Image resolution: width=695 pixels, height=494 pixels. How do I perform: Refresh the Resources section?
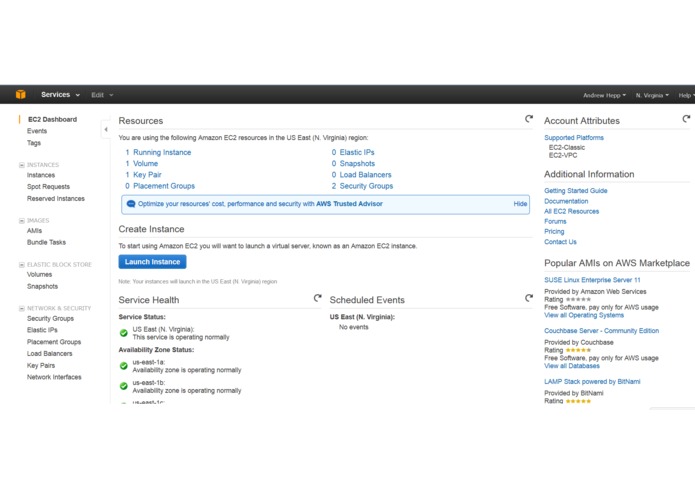click(529, 119)
